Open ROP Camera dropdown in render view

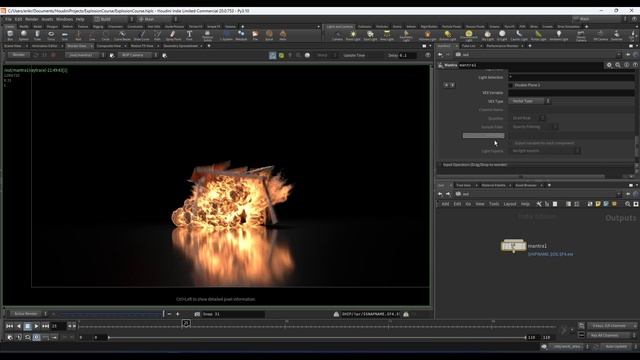[138, 55]
